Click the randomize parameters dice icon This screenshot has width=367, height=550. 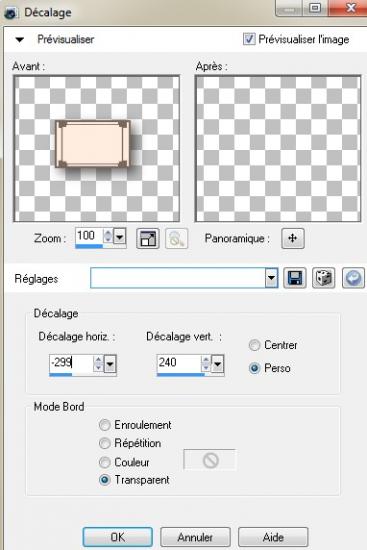[x=323, y=279]
